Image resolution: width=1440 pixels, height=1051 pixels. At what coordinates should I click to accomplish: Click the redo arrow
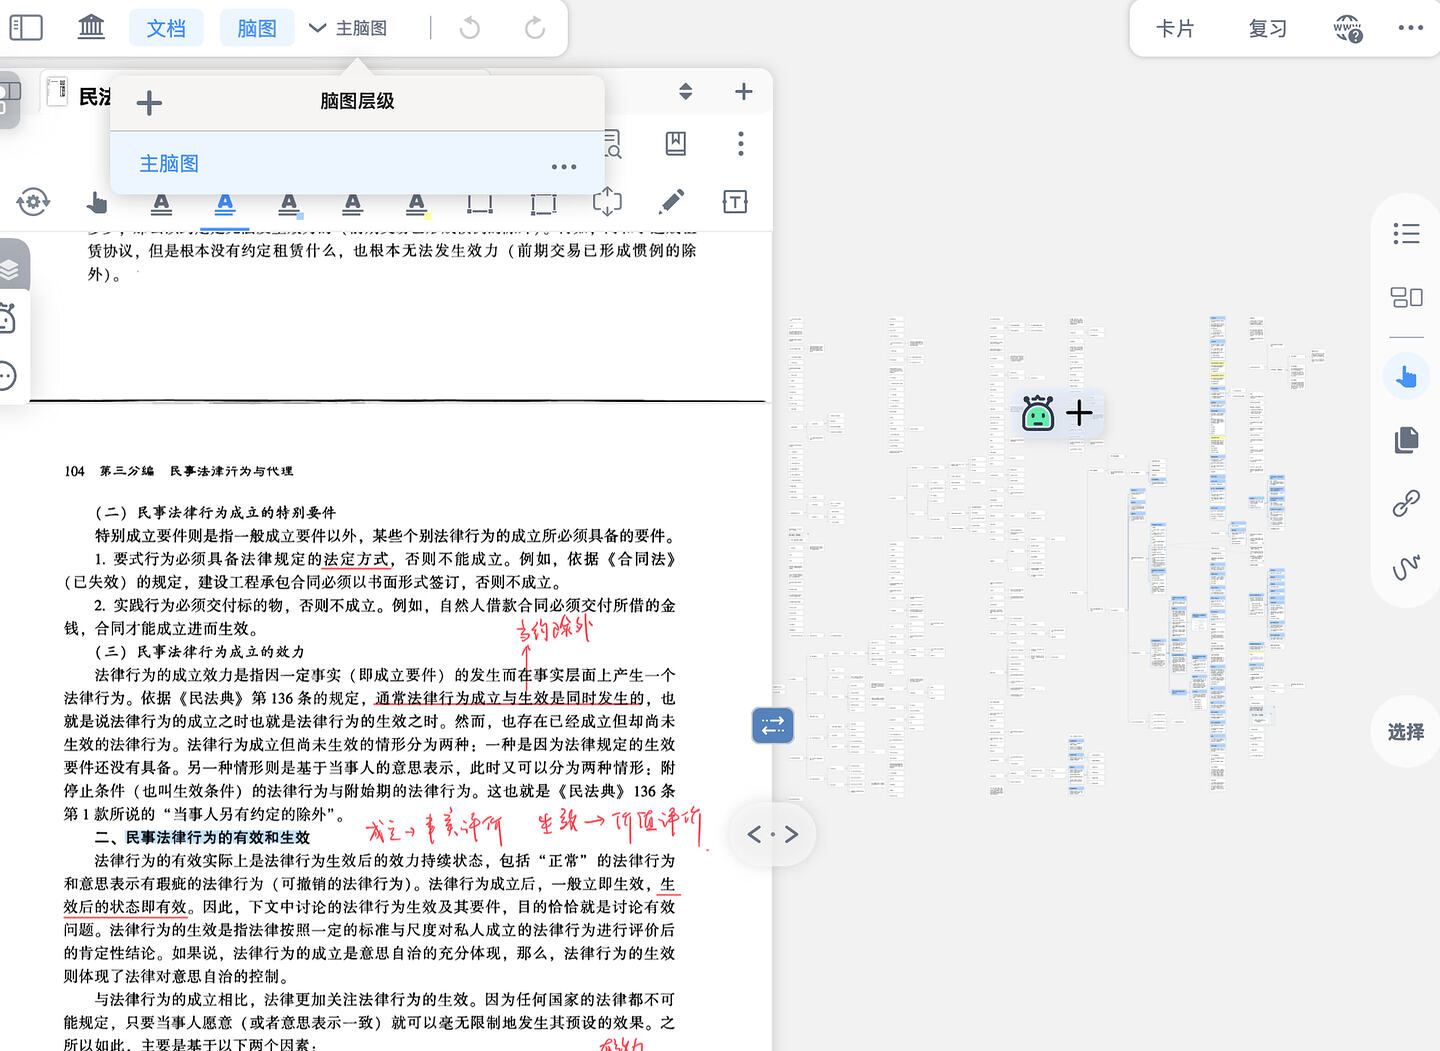(x=535, y=28)
